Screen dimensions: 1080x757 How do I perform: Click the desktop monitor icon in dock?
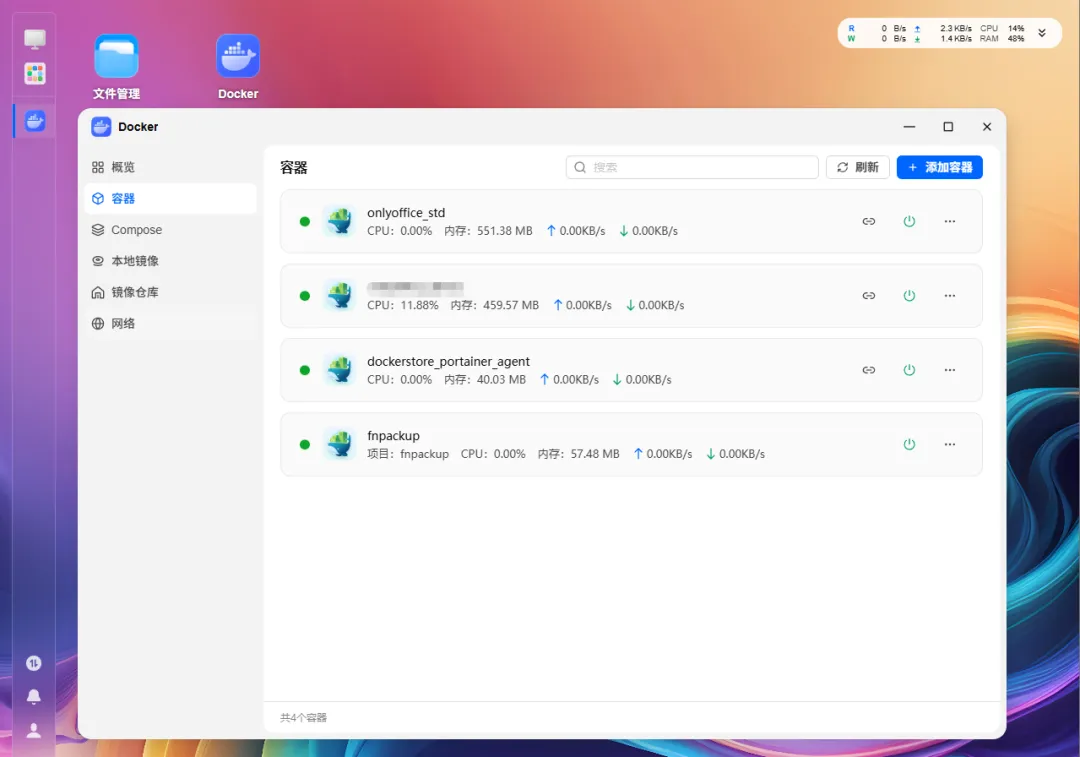coord(34,39)
